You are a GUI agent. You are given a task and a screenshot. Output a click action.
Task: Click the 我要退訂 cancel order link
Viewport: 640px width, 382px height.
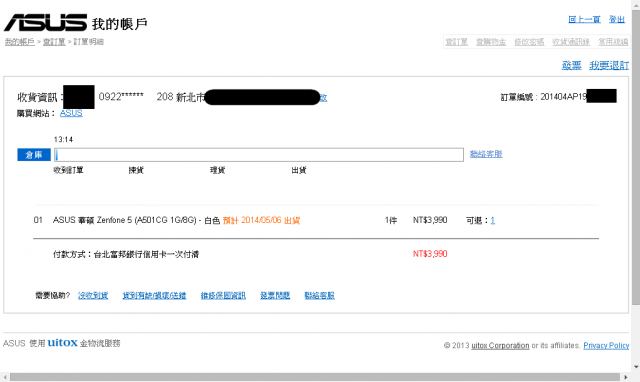(609, 65)
